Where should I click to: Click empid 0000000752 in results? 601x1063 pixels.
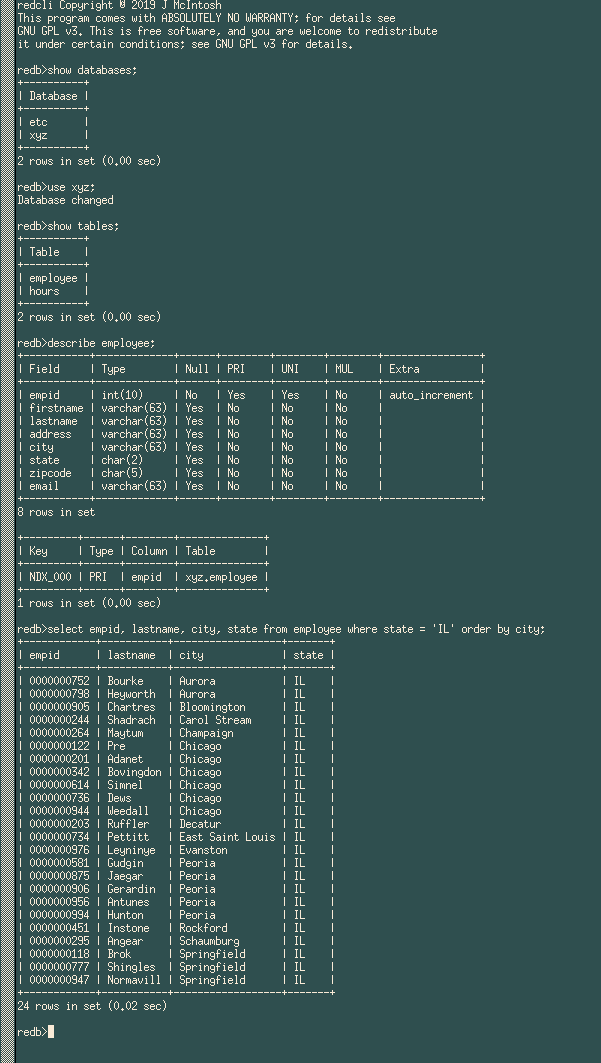tap(59, 681)
